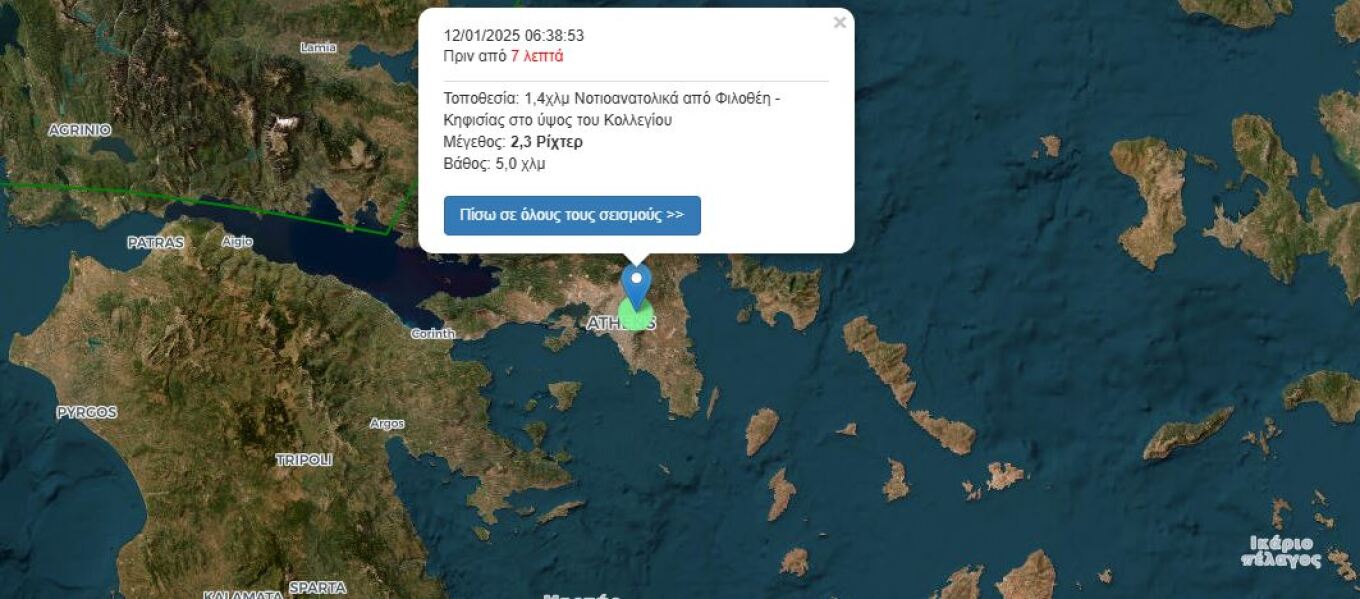The height and width of the screenshot is (599, 1360).
Task: Click the Aigio town label
Action: (237, 242)
